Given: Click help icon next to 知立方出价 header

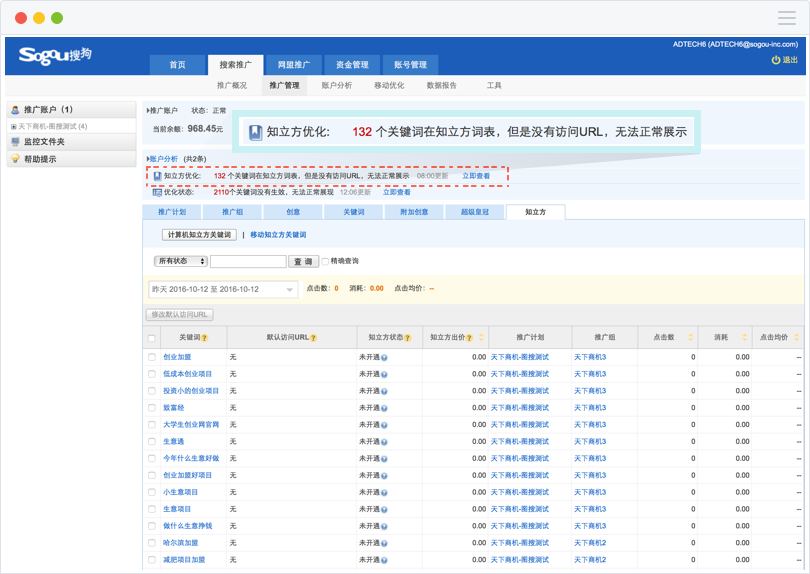Looking at the screenshot, I should [x=469, y=338].
